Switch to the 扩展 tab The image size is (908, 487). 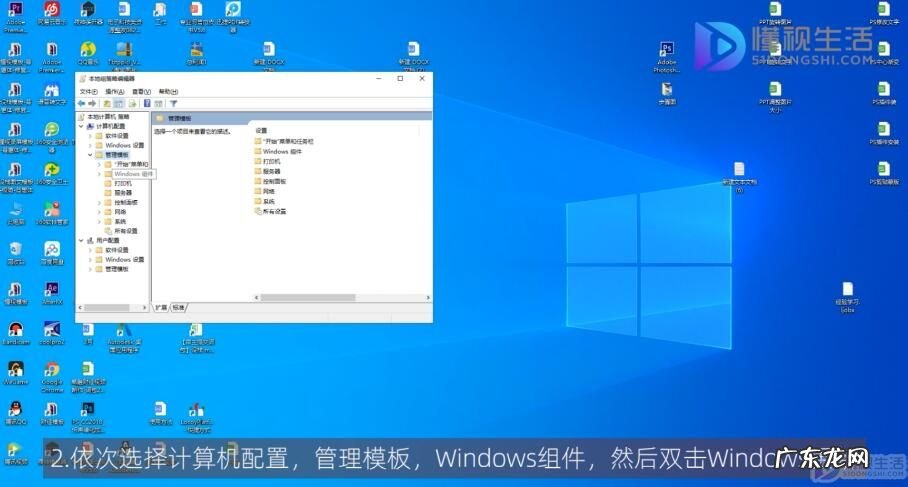161,307
